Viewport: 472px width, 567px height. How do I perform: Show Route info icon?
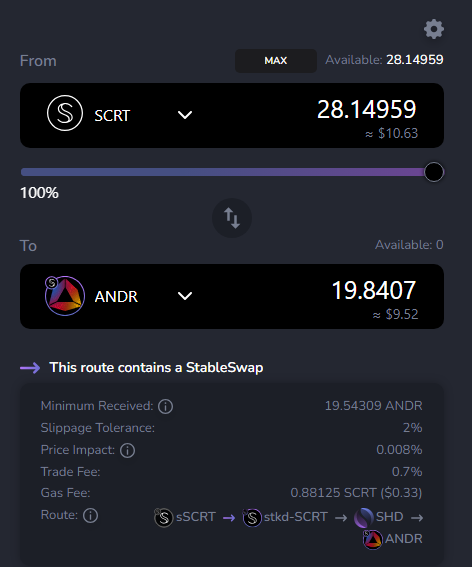pos(90,515)
